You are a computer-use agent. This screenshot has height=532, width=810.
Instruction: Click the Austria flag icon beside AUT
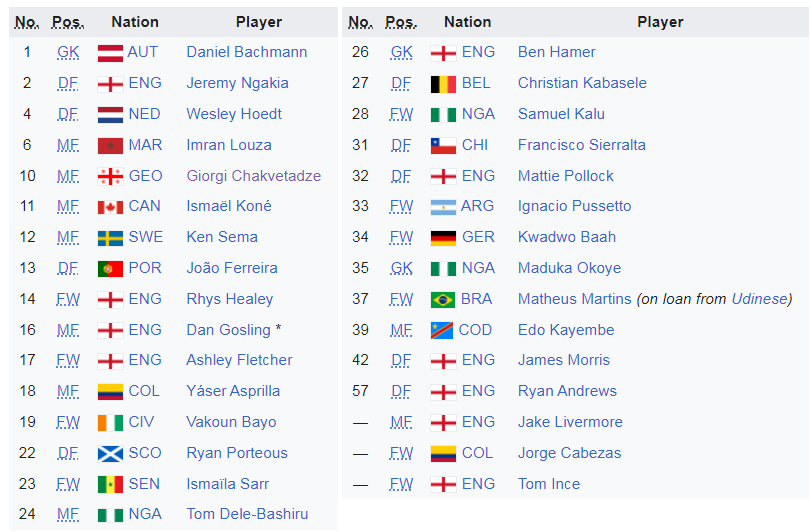tap(110, 52)
